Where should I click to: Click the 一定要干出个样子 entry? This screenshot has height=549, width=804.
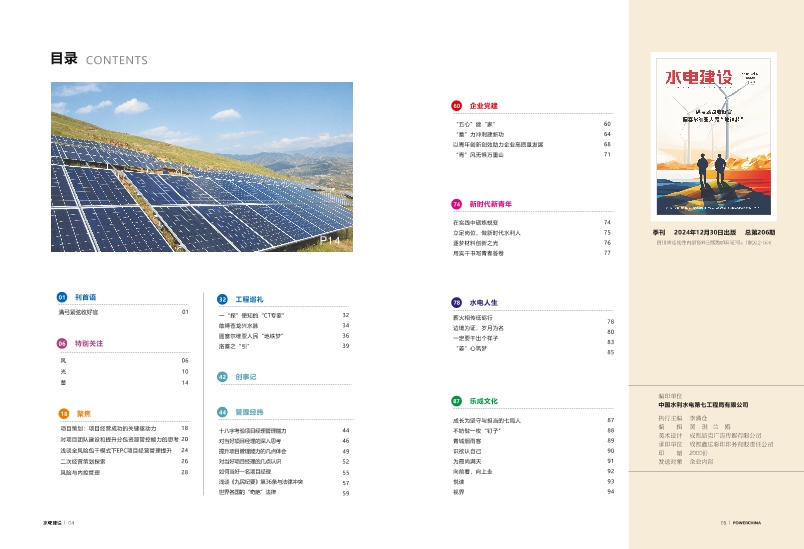[x=475, y=338]
